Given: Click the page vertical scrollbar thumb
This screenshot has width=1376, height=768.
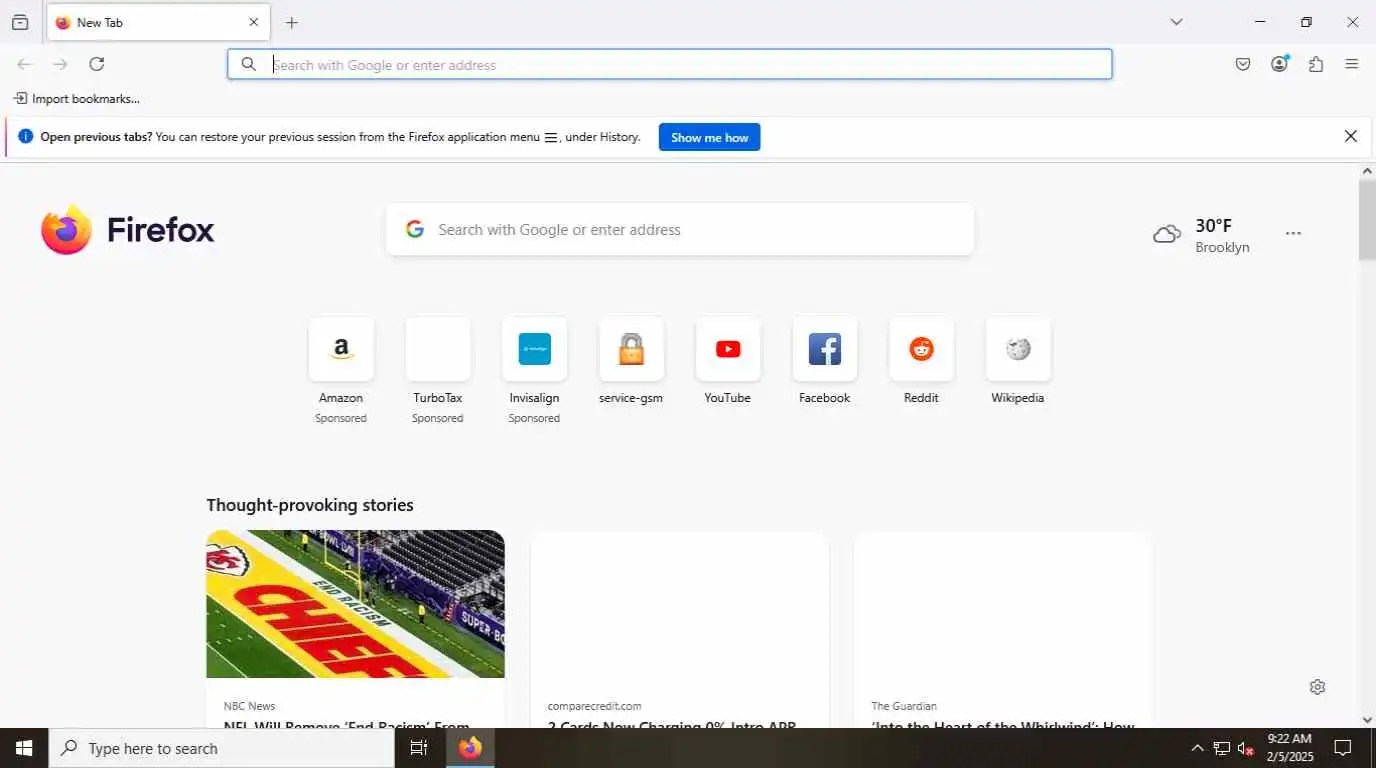Looking at the screenshot, I should coord(1367,220).
